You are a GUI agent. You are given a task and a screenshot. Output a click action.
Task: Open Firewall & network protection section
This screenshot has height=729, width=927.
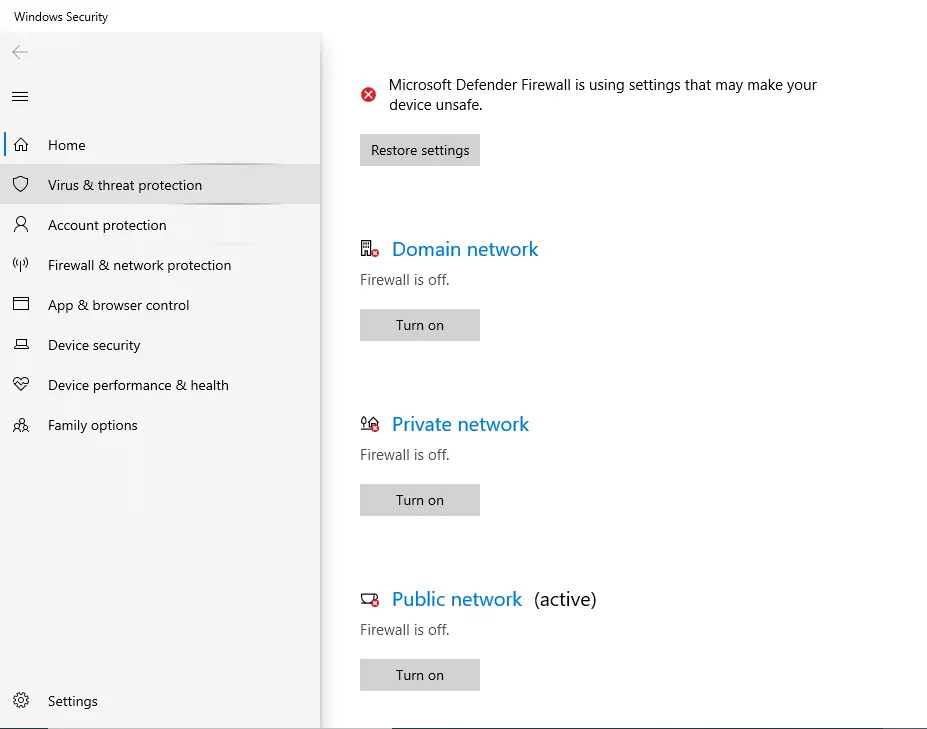[x=160, y=265]
